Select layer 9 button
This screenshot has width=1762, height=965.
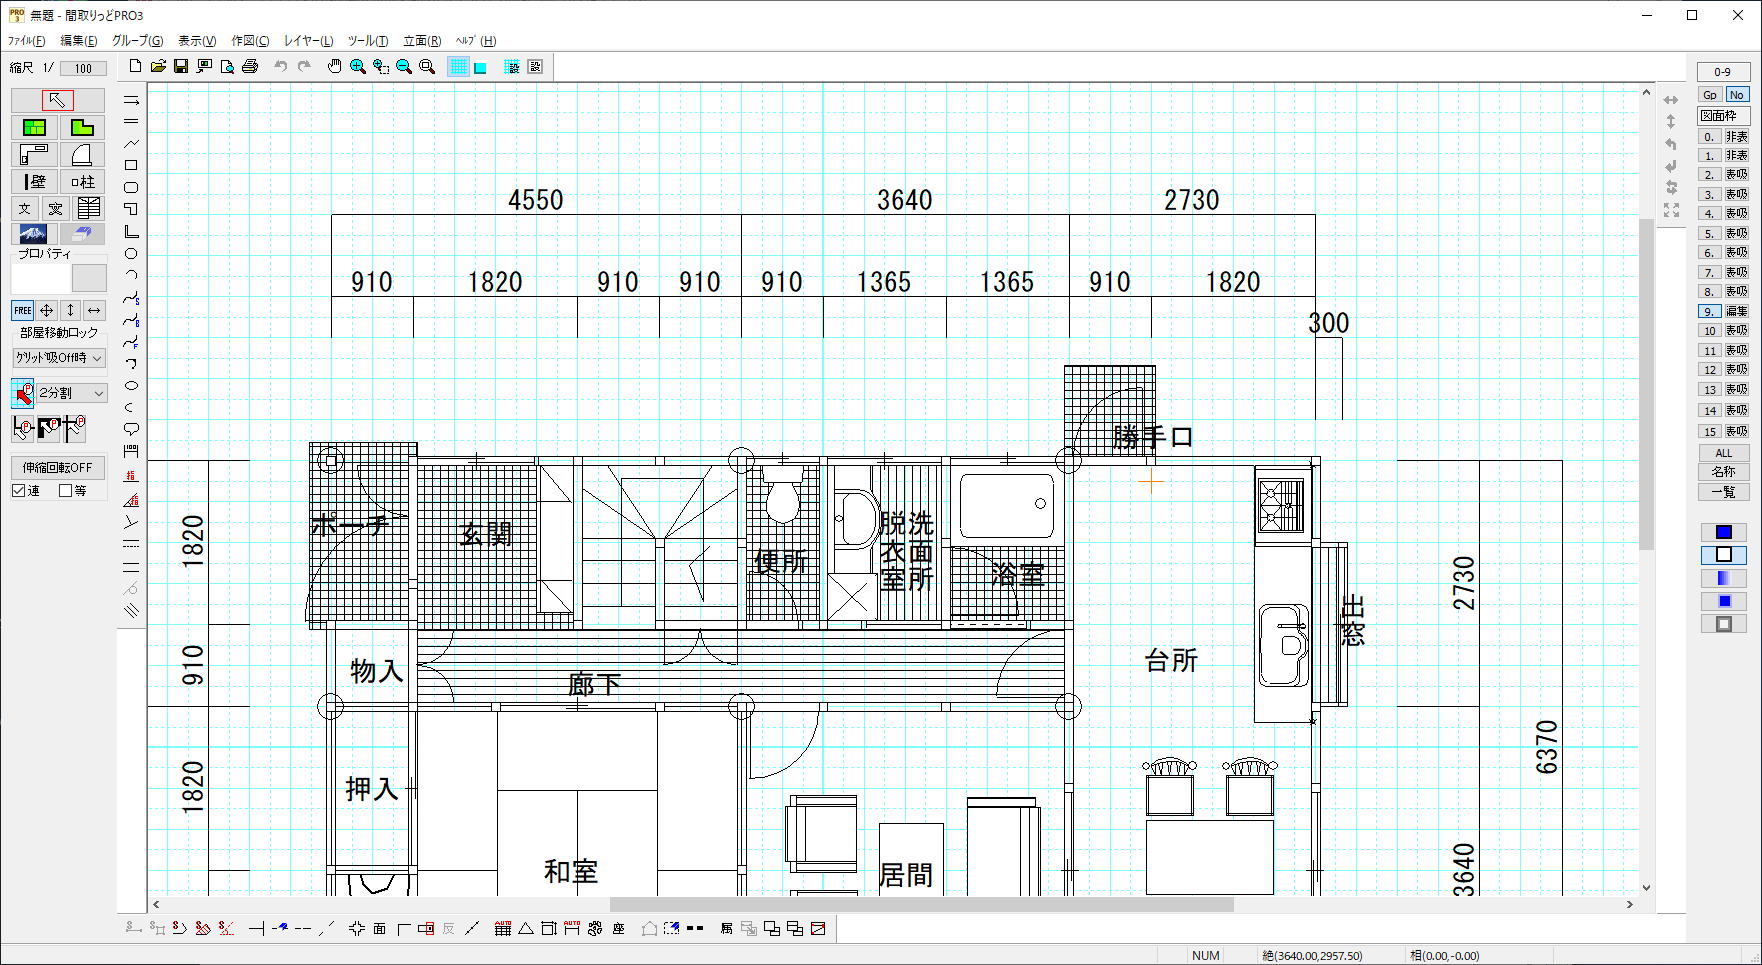[1709, 311]
